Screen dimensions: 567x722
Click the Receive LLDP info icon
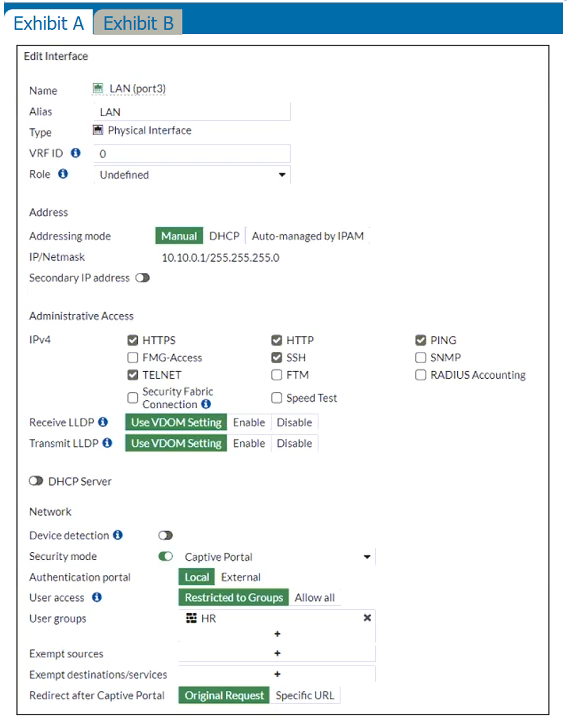[x=103, y=422]
